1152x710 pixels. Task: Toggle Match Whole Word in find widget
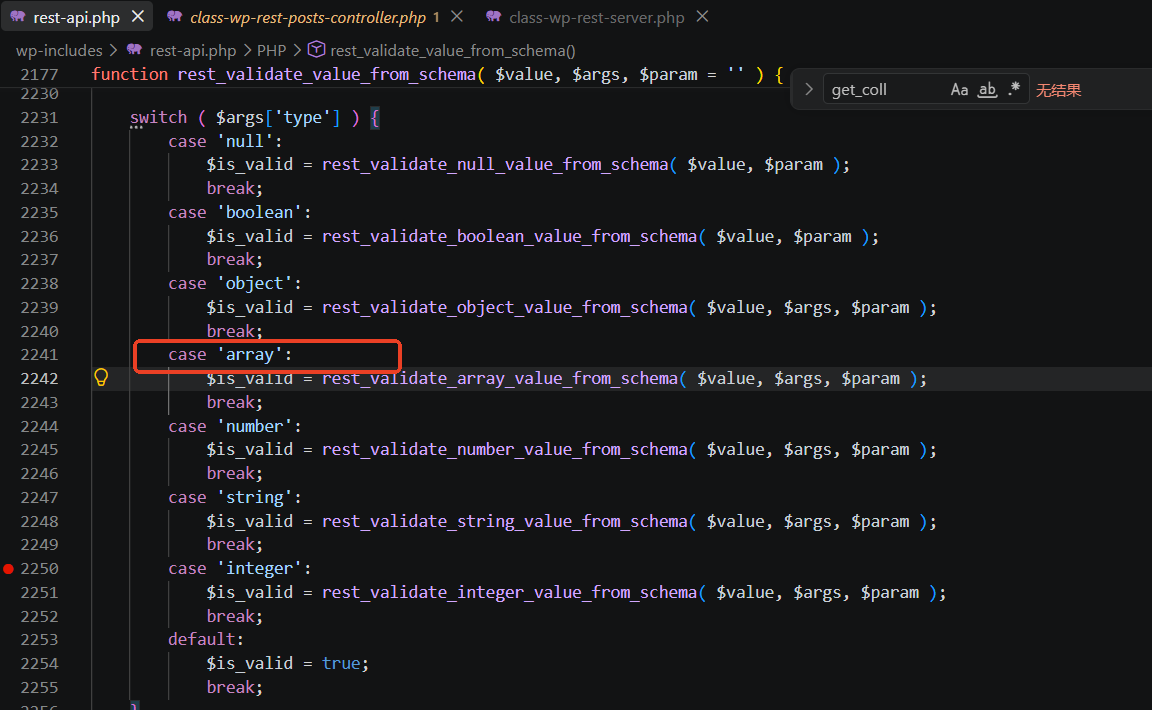tap(987, 90)
